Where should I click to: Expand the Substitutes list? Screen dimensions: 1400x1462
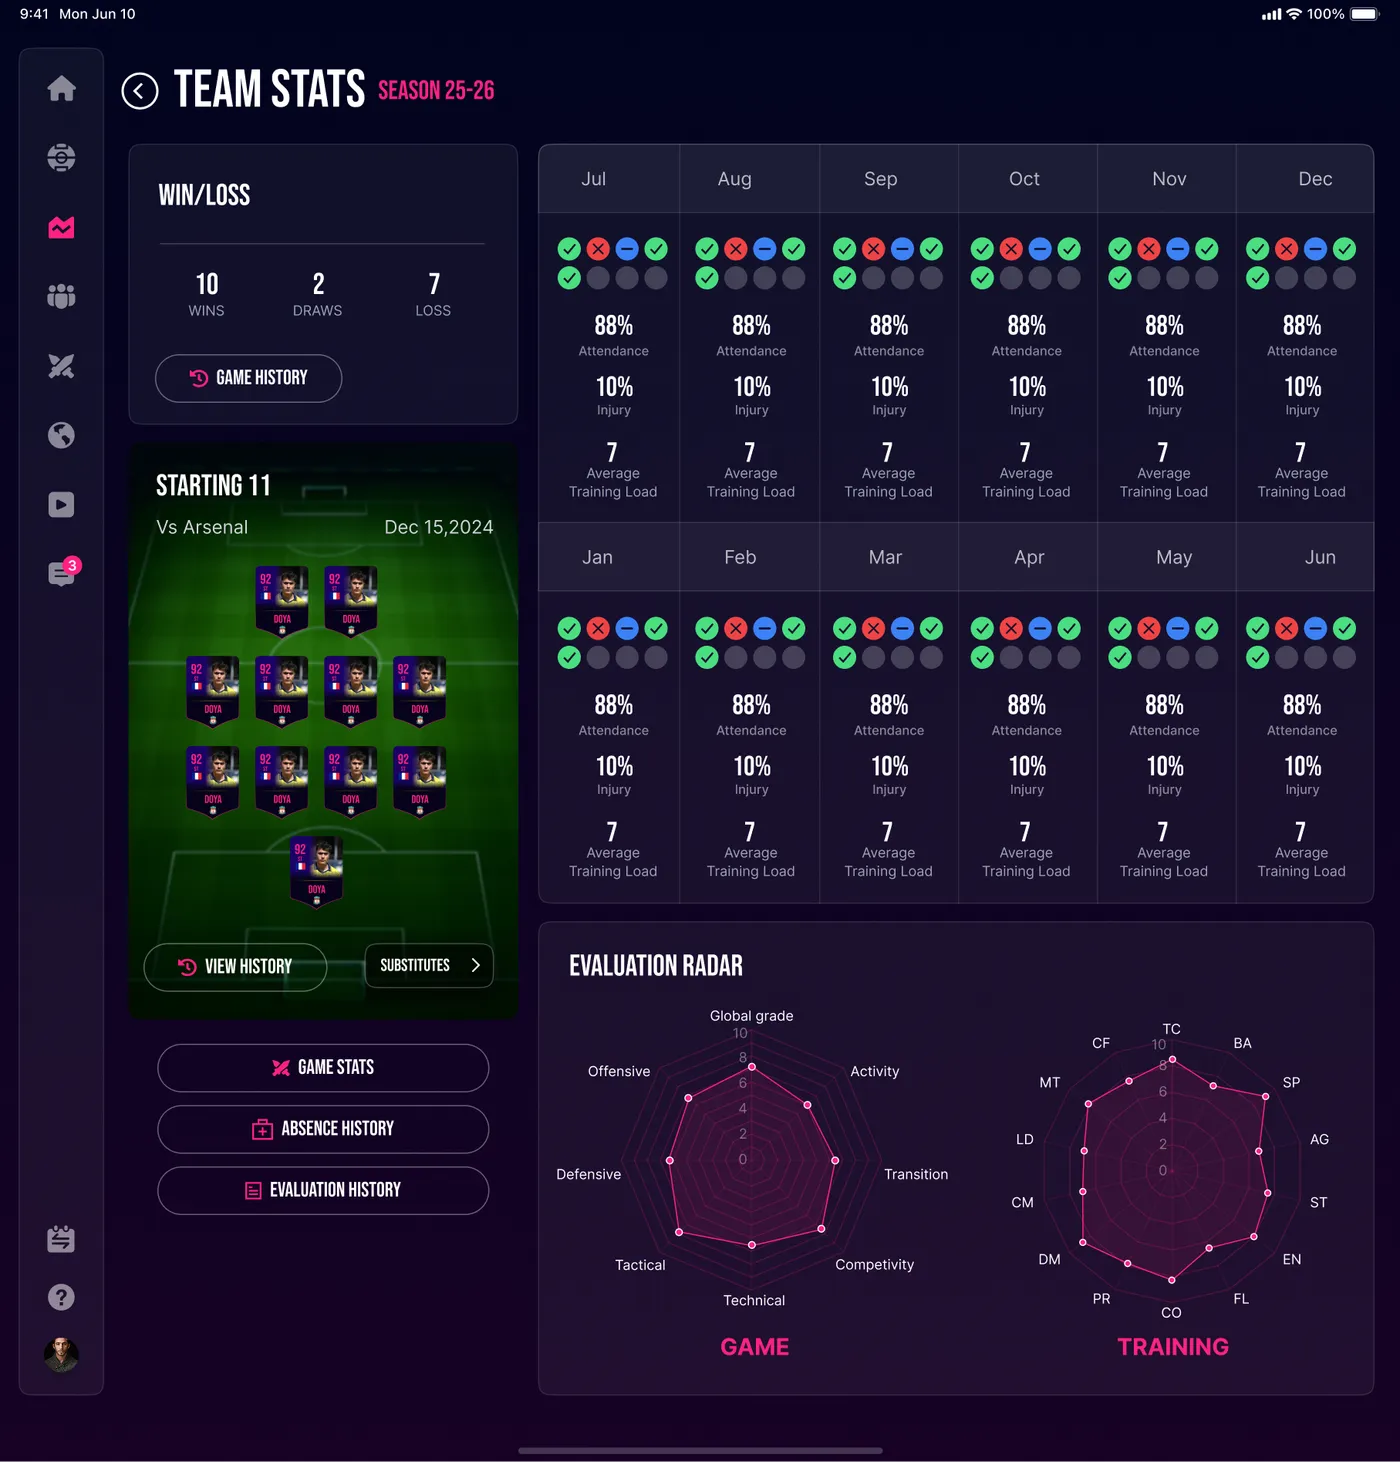coord(428,965)
